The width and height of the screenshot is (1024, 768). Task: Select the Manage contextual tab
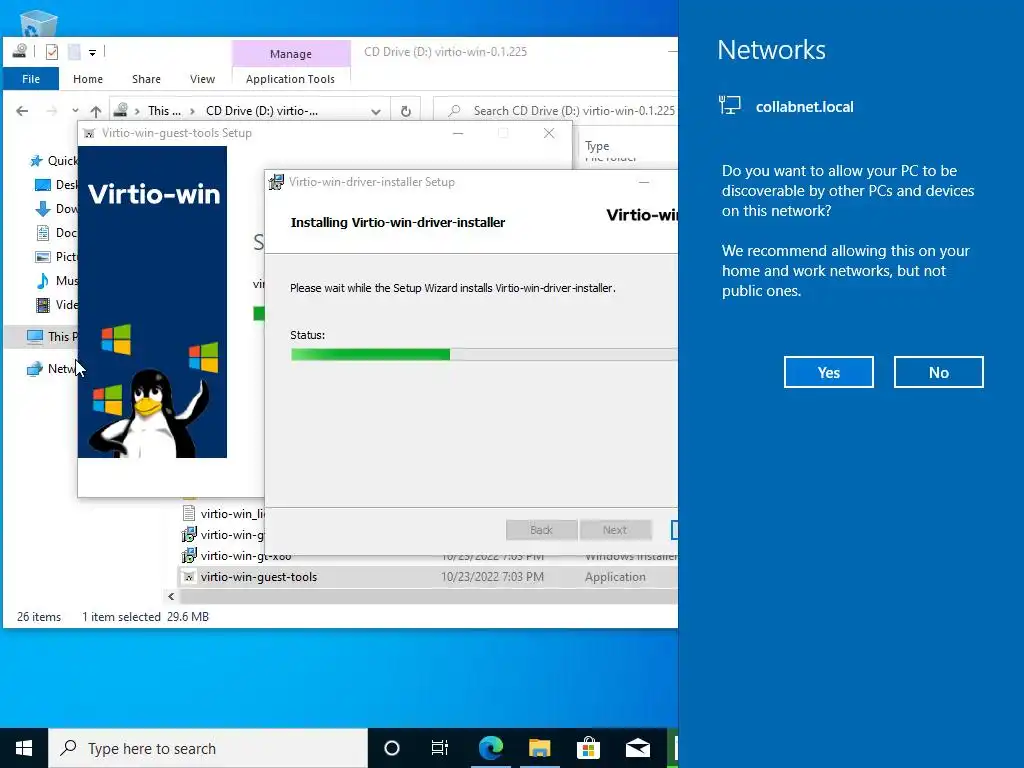(291, 54)
